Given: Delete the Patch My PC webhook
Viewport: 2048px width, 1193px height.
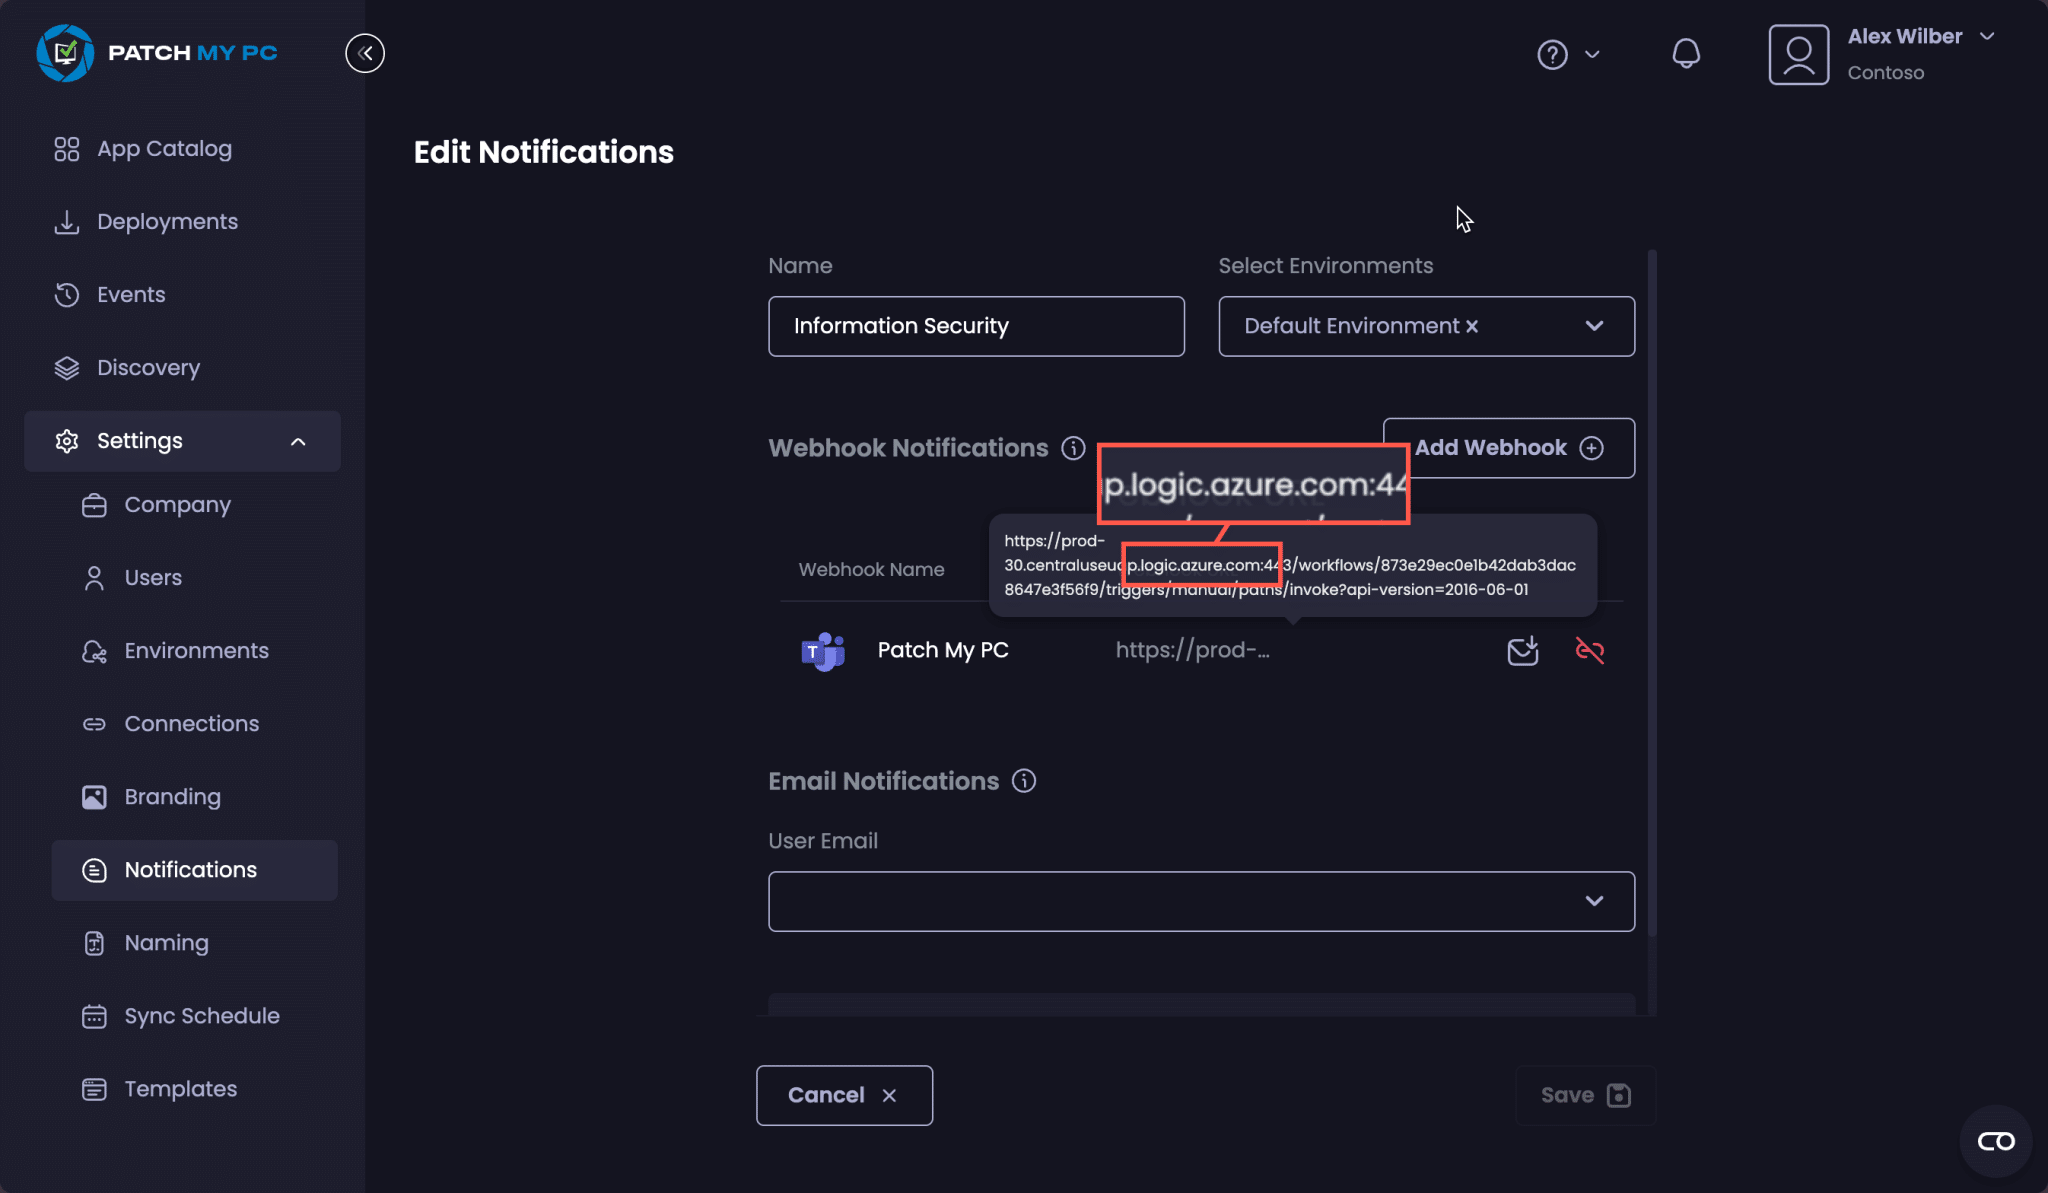Looking at the screenshot, I should pyautogui.click(x=1589, y=650).
